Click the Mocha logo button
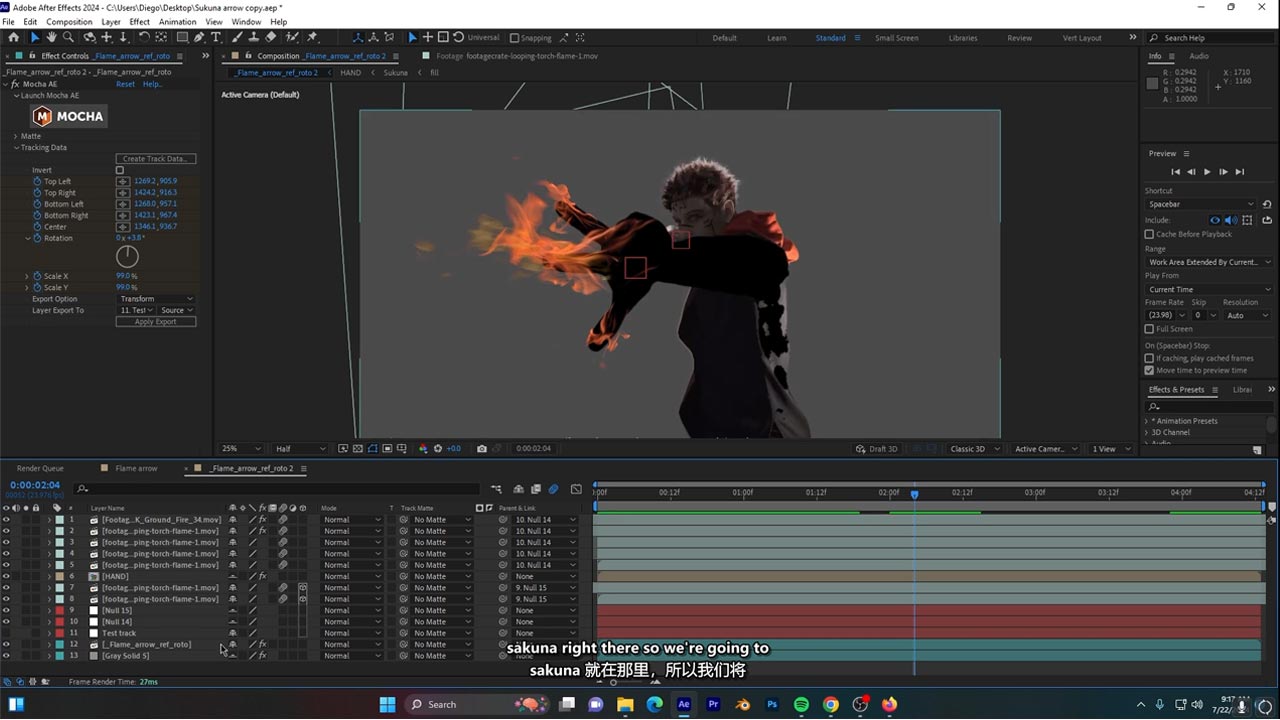The image size is (1280, 720). (x=69, y=116)
